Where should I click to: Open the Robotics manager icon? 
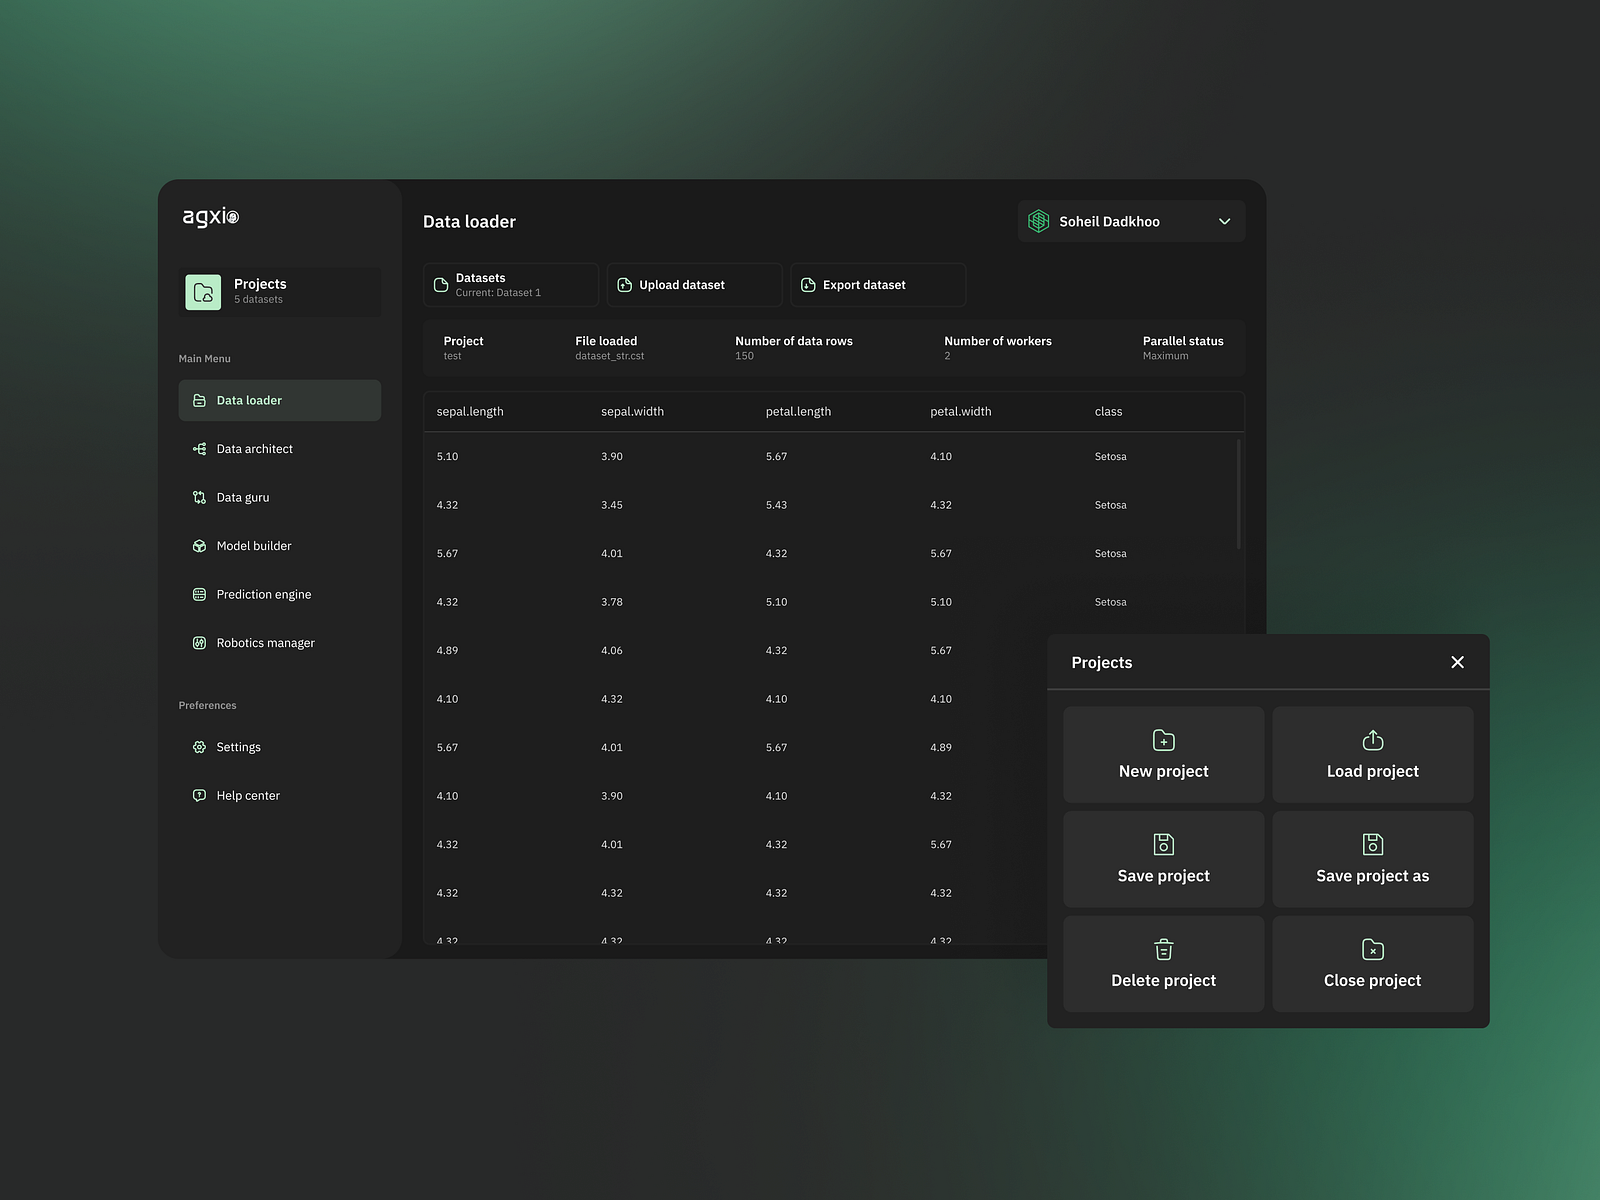tap(200, 642)
